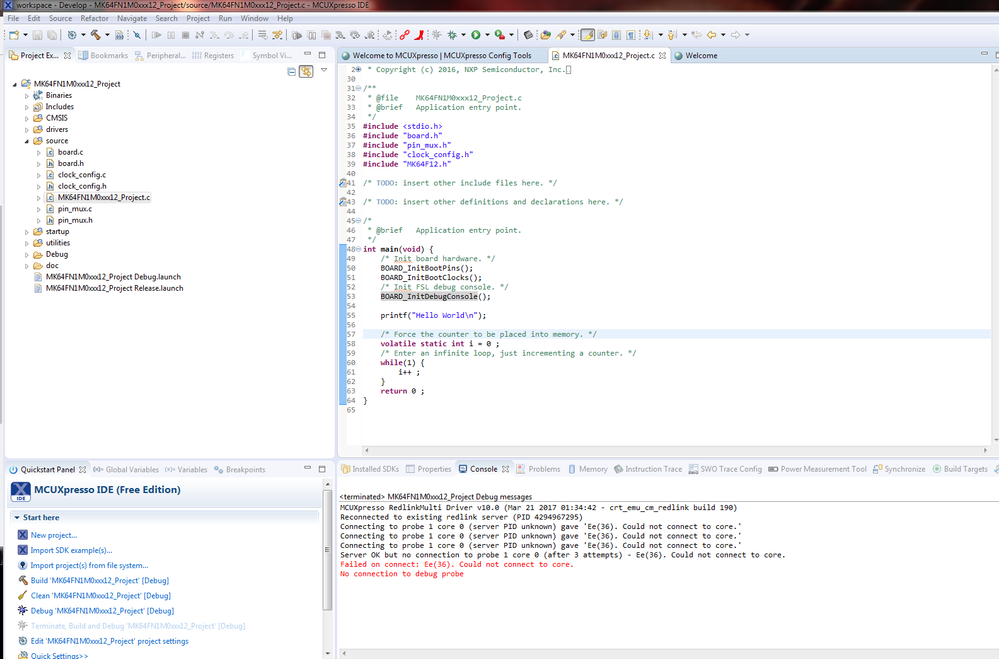This screenshot has height=659, width=999.
Task: Toggle Link with Editor in Project Explorer
Action: (x=306, y=72)
